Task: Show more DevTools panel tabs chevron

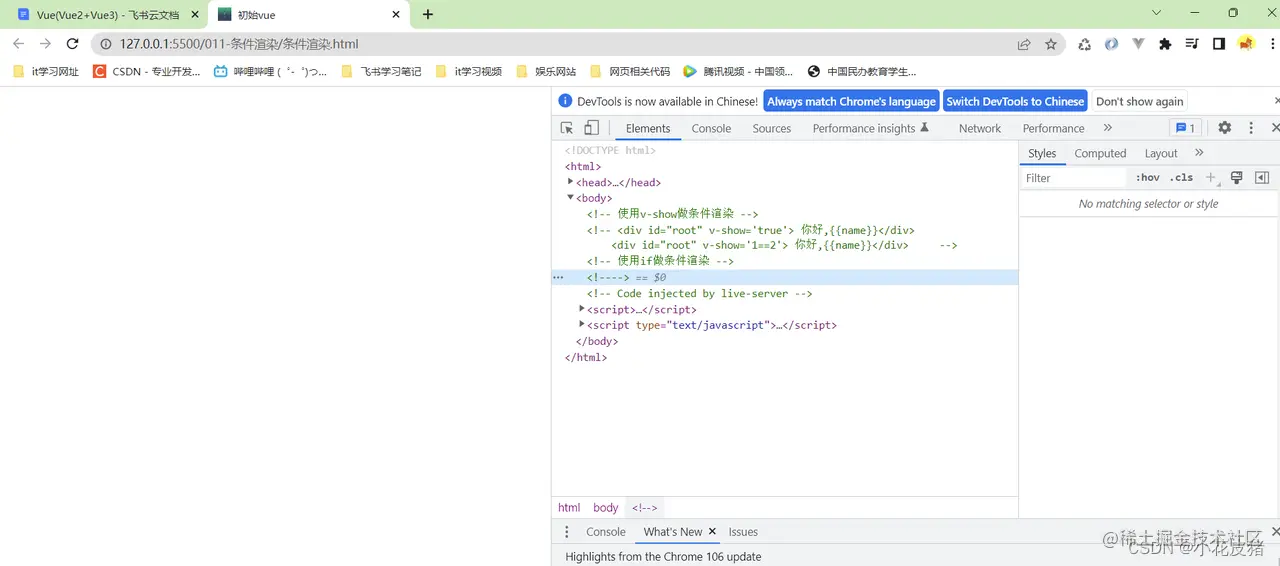Action: coord(1107,128)
